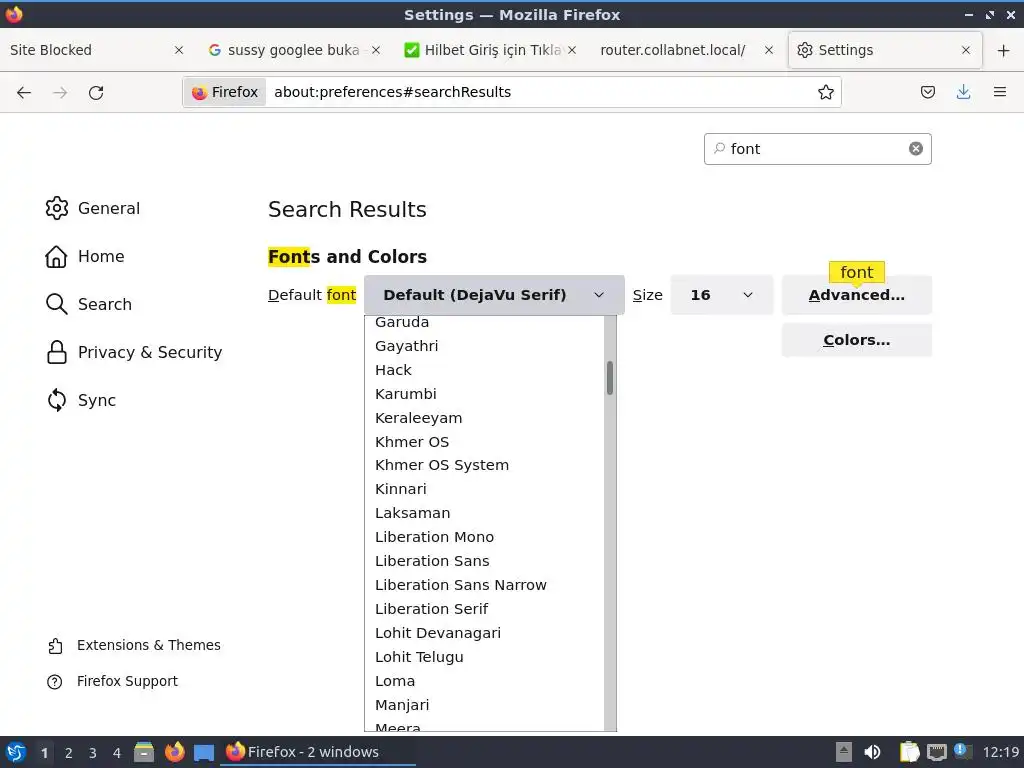Click the forward navigation arrow
Viewport: 1024px width, 768px height.
(60, 93)
